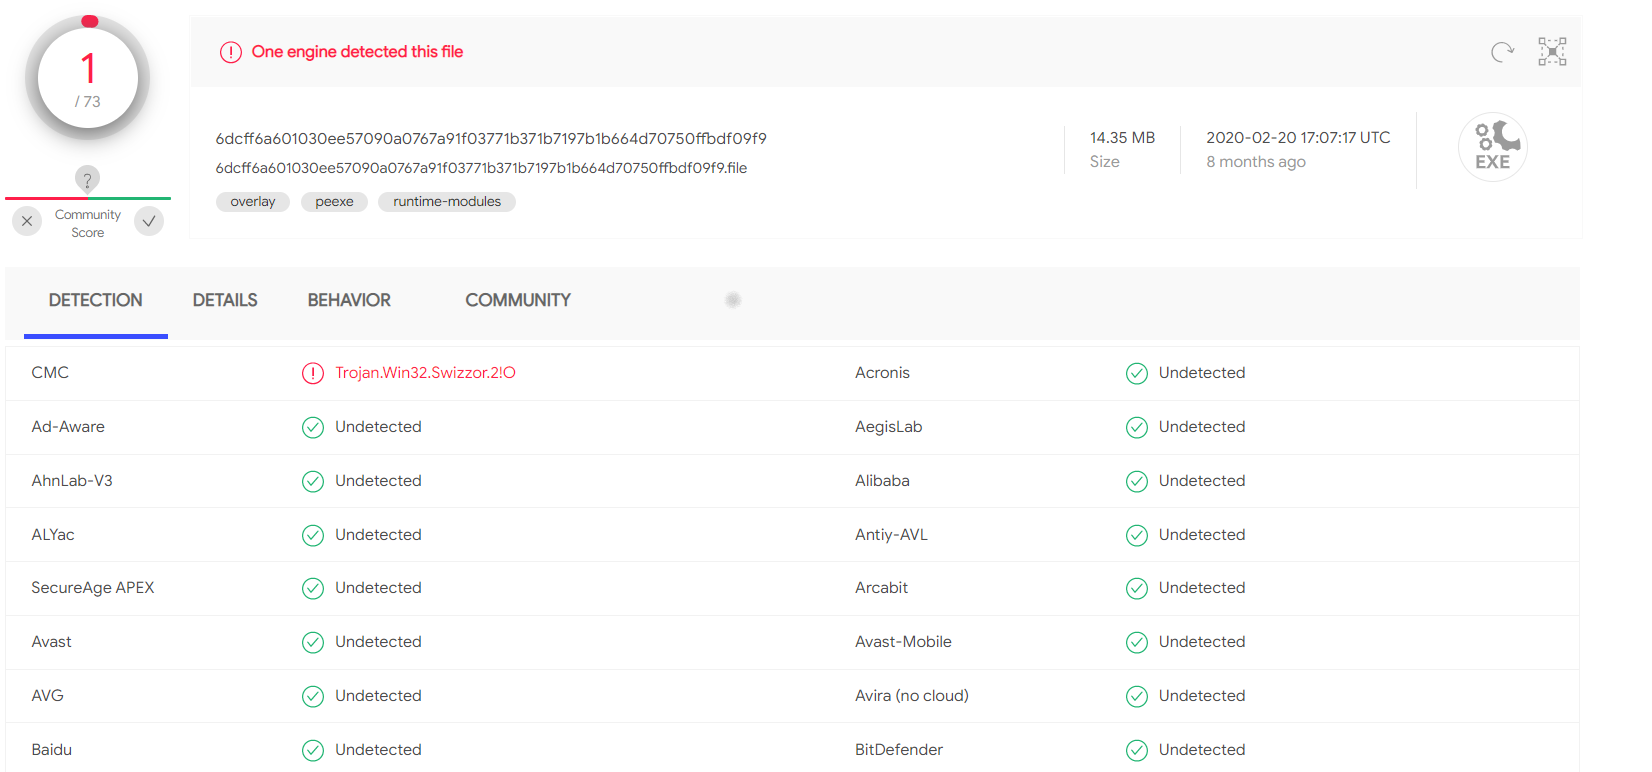This screenshot has height=772, width=1652.
Task: Click the alert icon beside 'One engine detected'
Action: pos(231,52)
